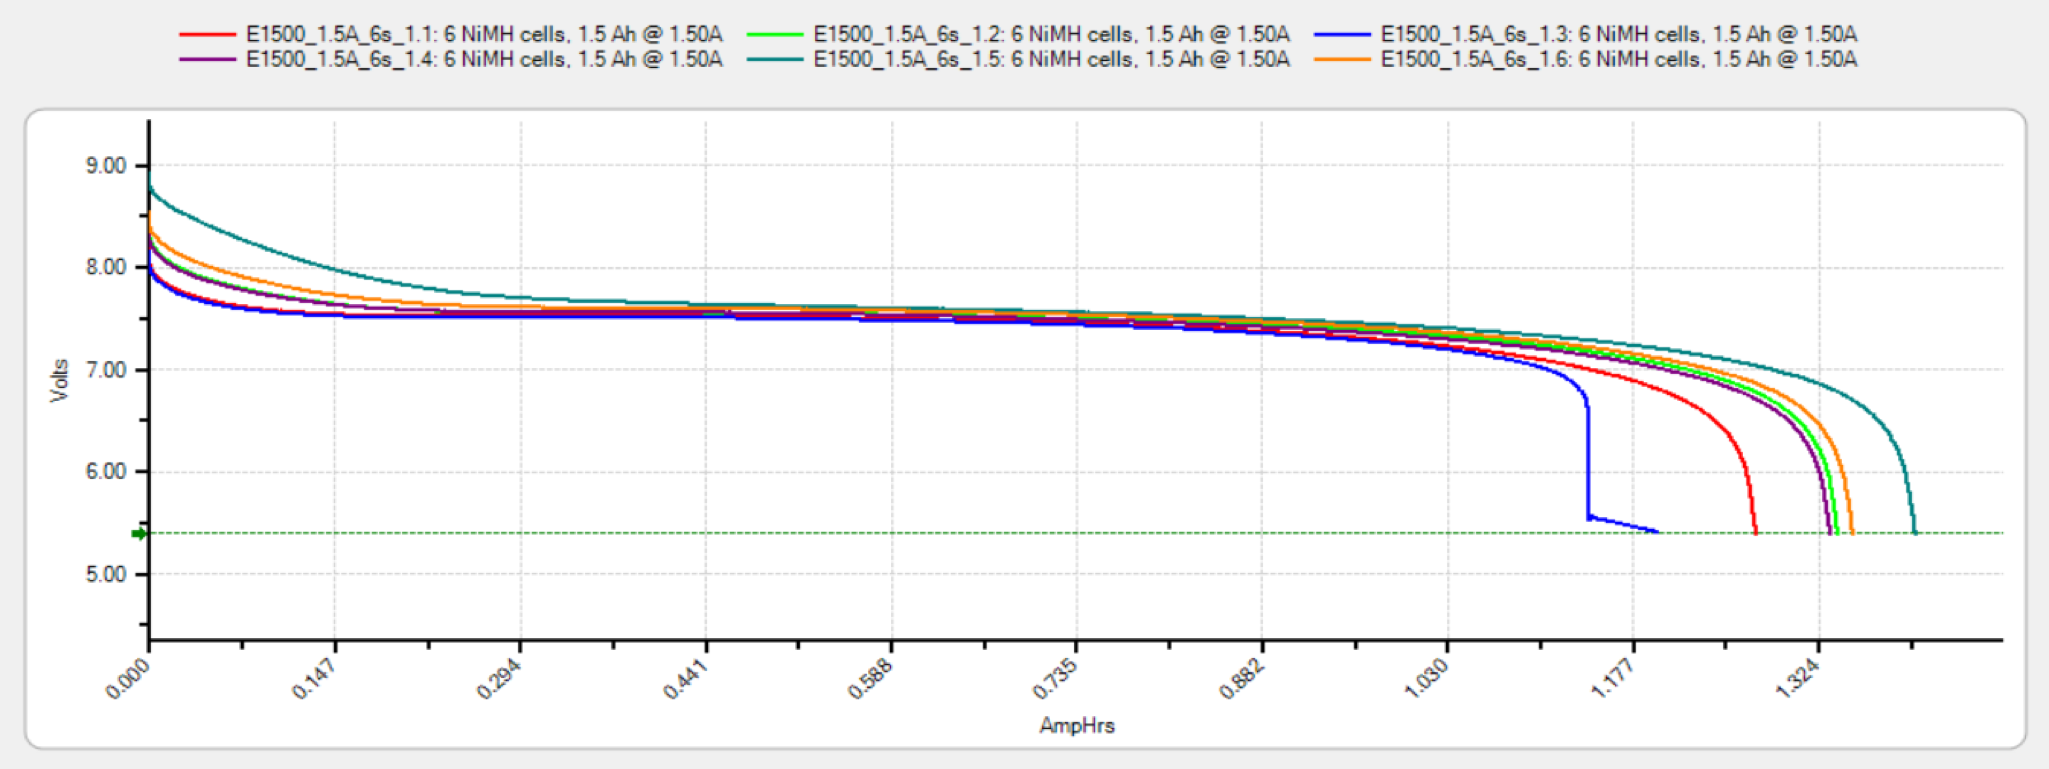The height and width of the screenshot is (769, 2049).
Task: Click the blue curve's vertical voltage drop
Action: coord(1587,460)
